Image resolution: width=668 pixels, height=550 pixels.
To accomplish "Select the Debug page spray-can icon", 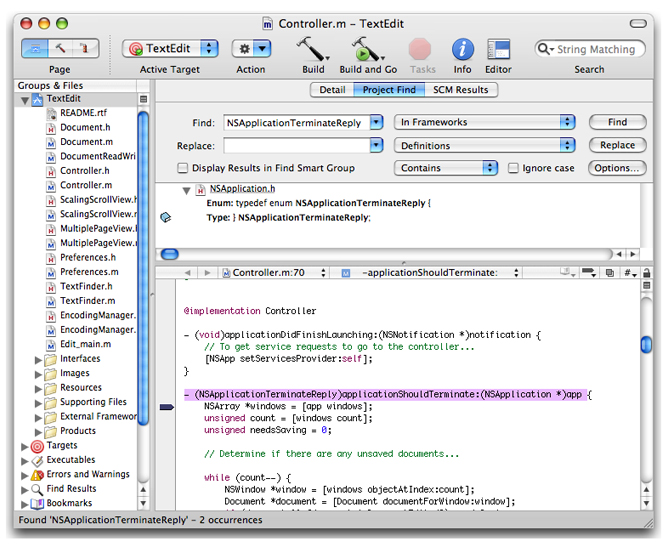I will (85, 49).
